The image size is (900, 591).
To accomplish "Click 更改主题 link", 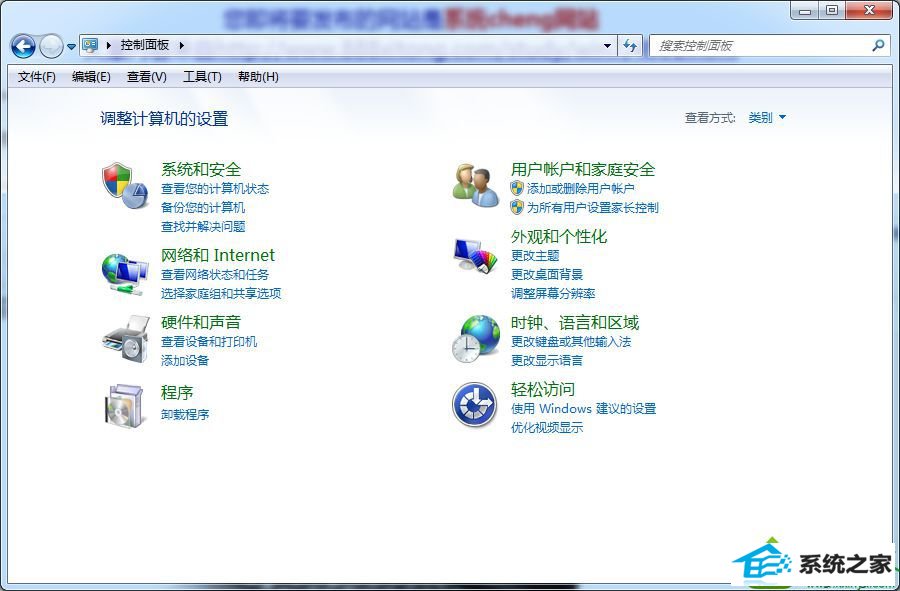I will click(535, 255).
